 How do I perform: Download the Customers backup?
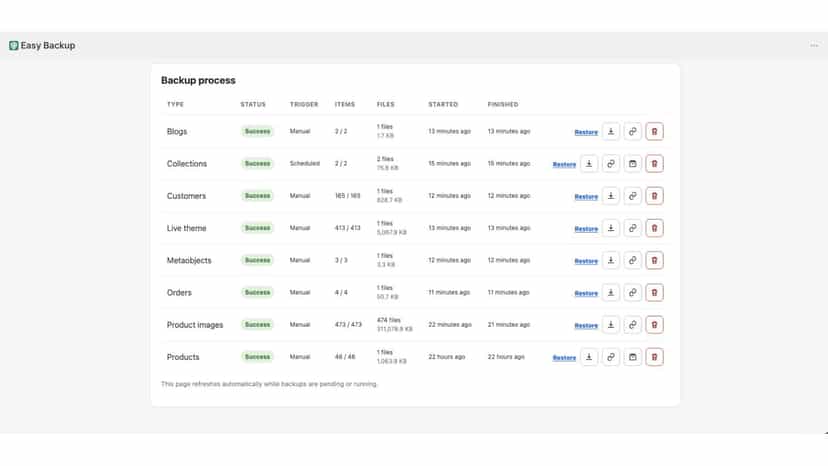click(x=610, y=196)
